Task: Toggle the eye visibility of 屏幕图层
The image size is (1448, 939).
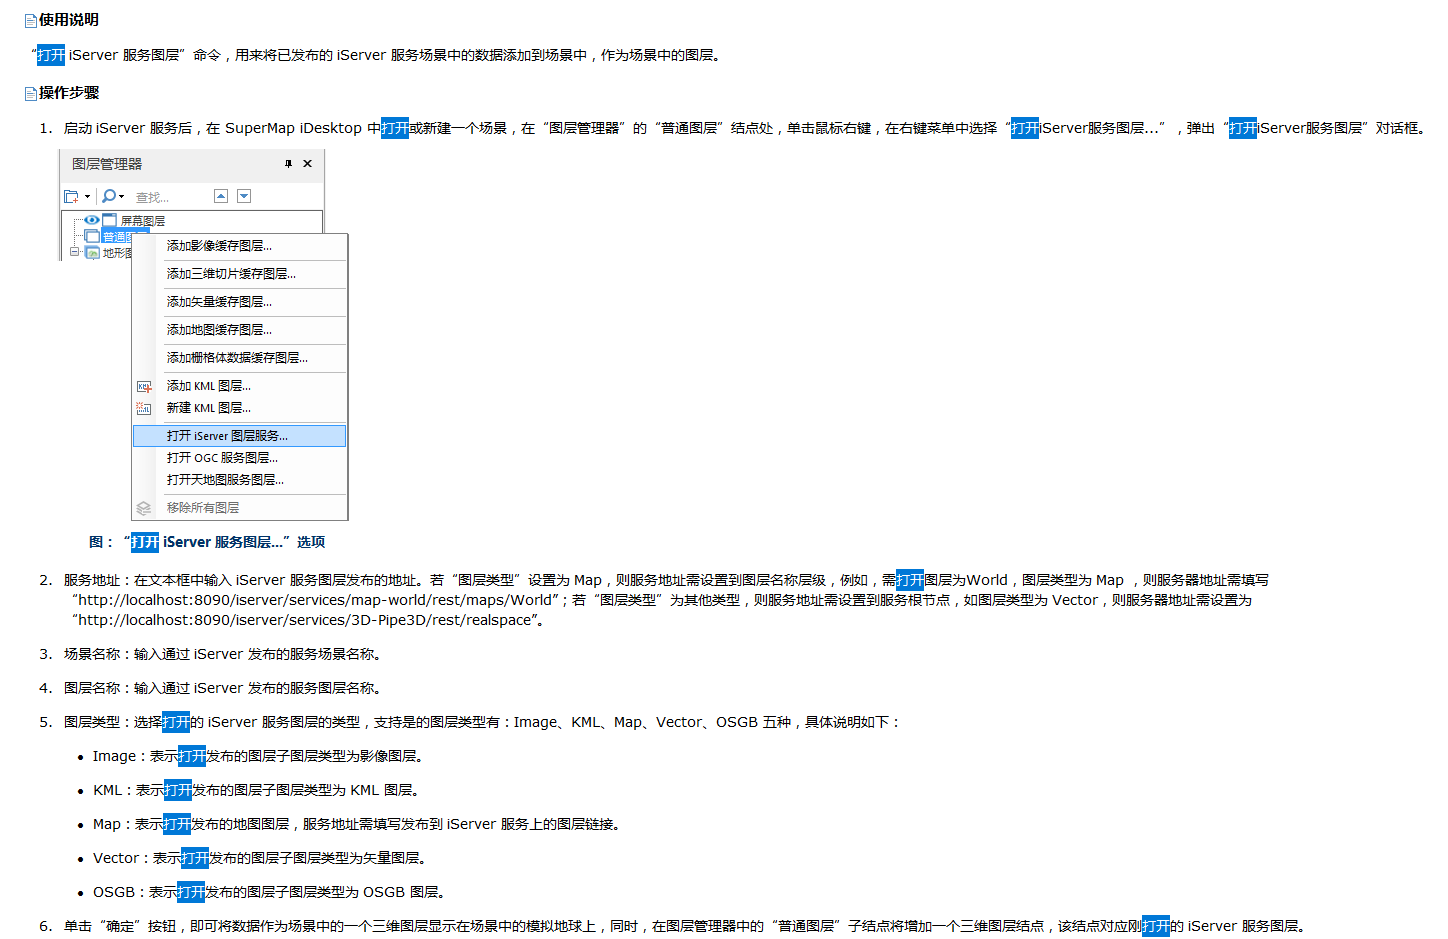Action: click(x=92, y=220)
